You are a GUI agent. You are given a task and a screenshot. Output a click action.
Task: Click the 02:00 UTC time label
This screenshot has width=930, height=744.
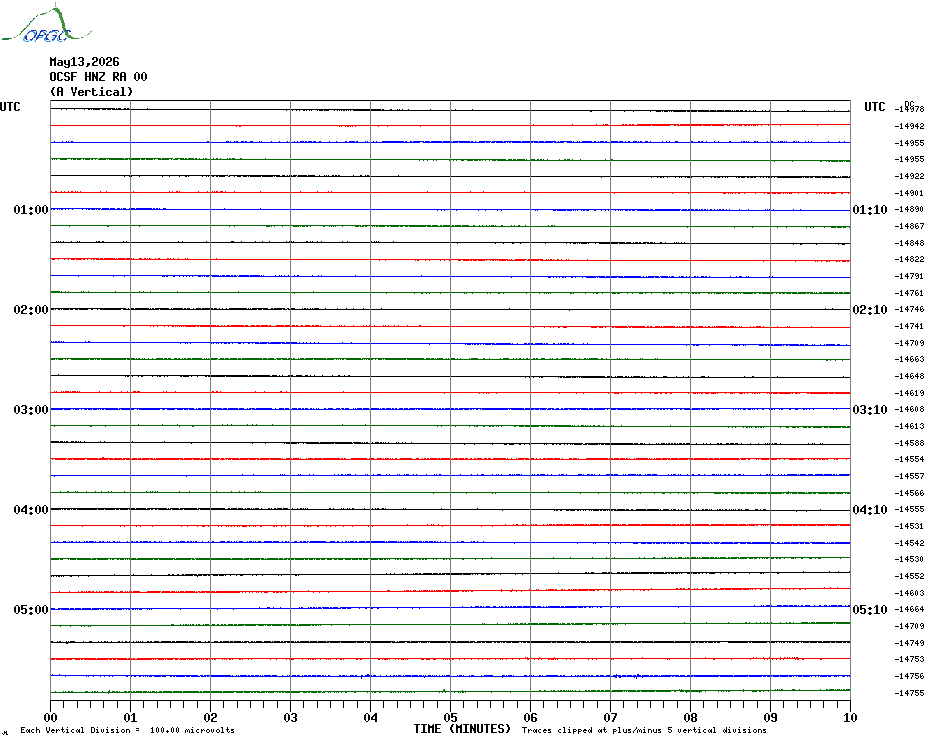[31, 310]
